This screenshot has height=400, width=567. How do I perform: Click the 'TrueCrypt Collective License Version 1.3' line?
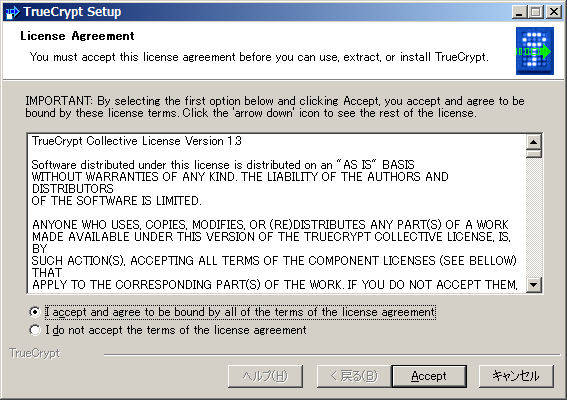(x=137, y=141)
